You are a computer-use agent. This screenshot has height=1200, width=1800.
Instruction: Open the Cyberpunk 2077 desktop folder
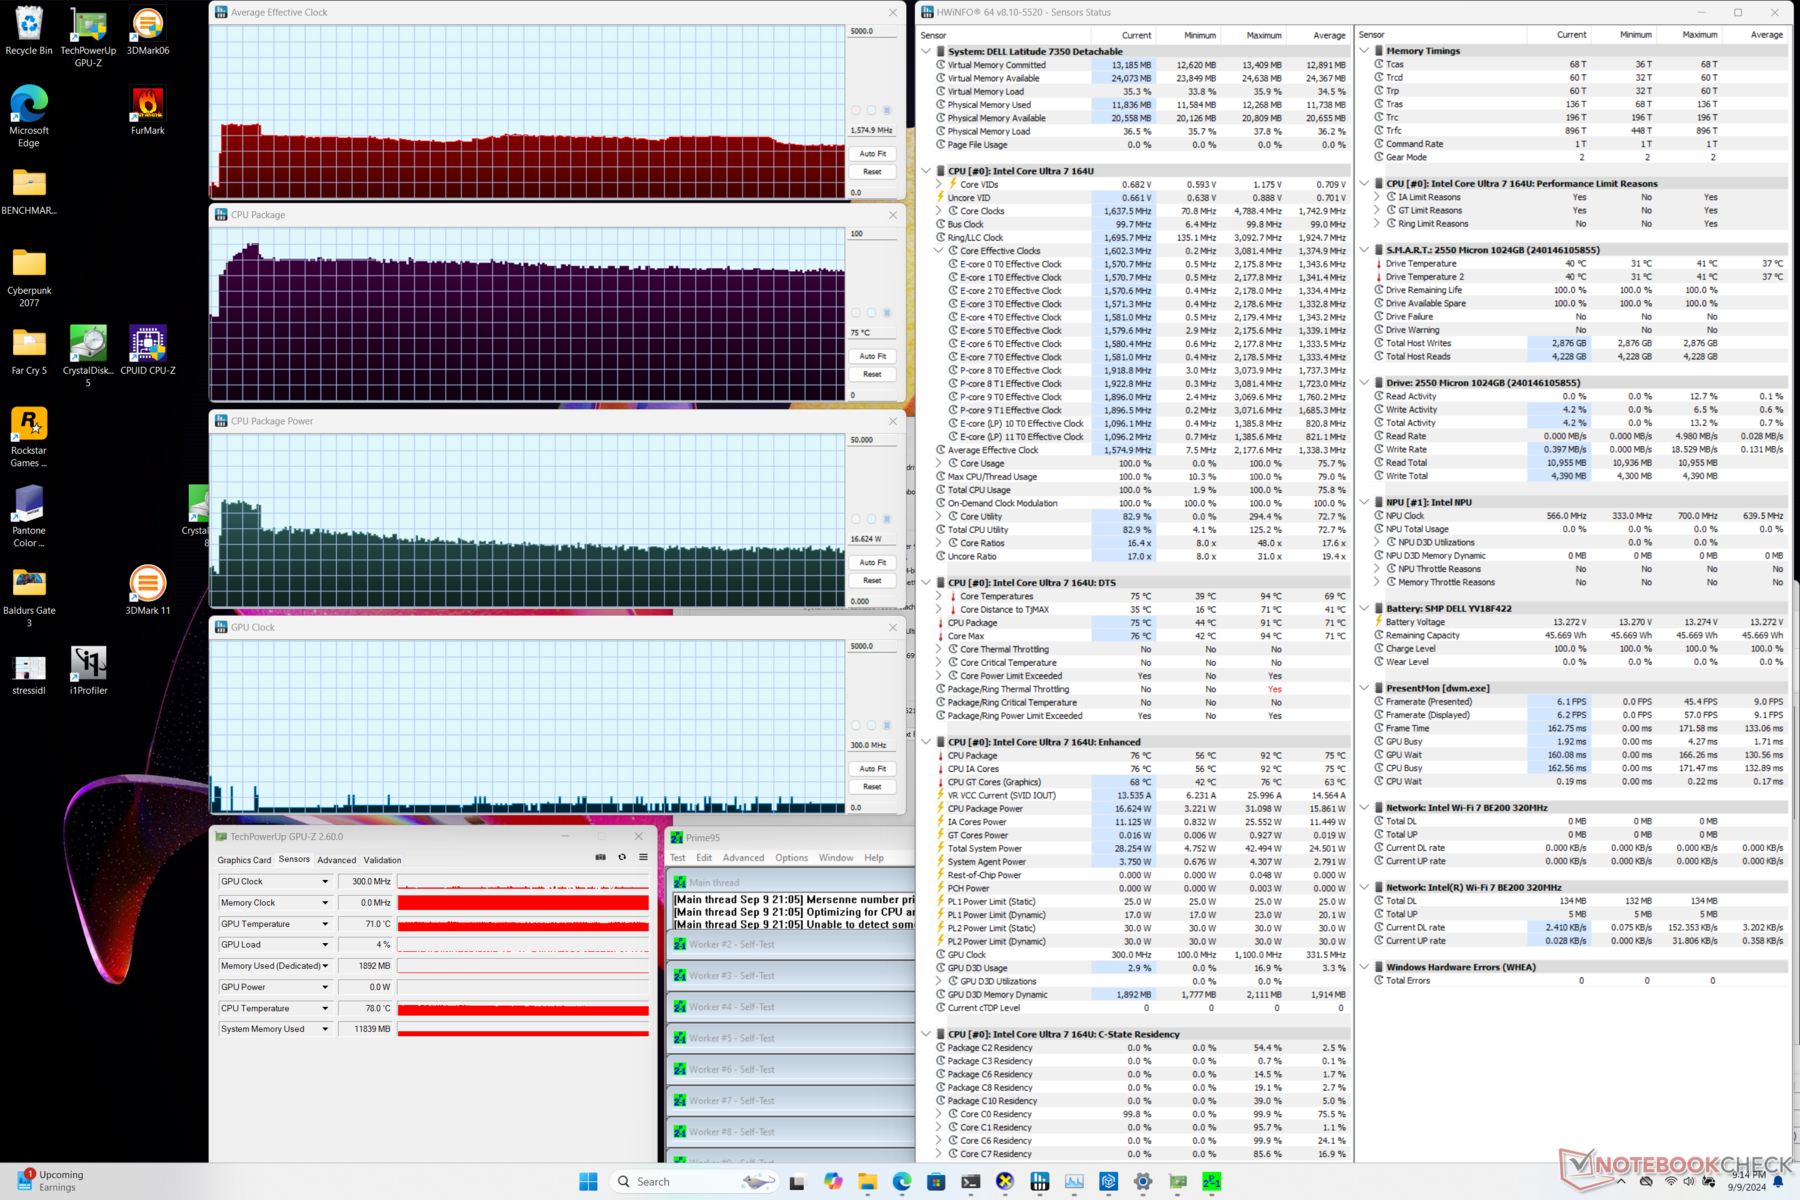point(29,277)
